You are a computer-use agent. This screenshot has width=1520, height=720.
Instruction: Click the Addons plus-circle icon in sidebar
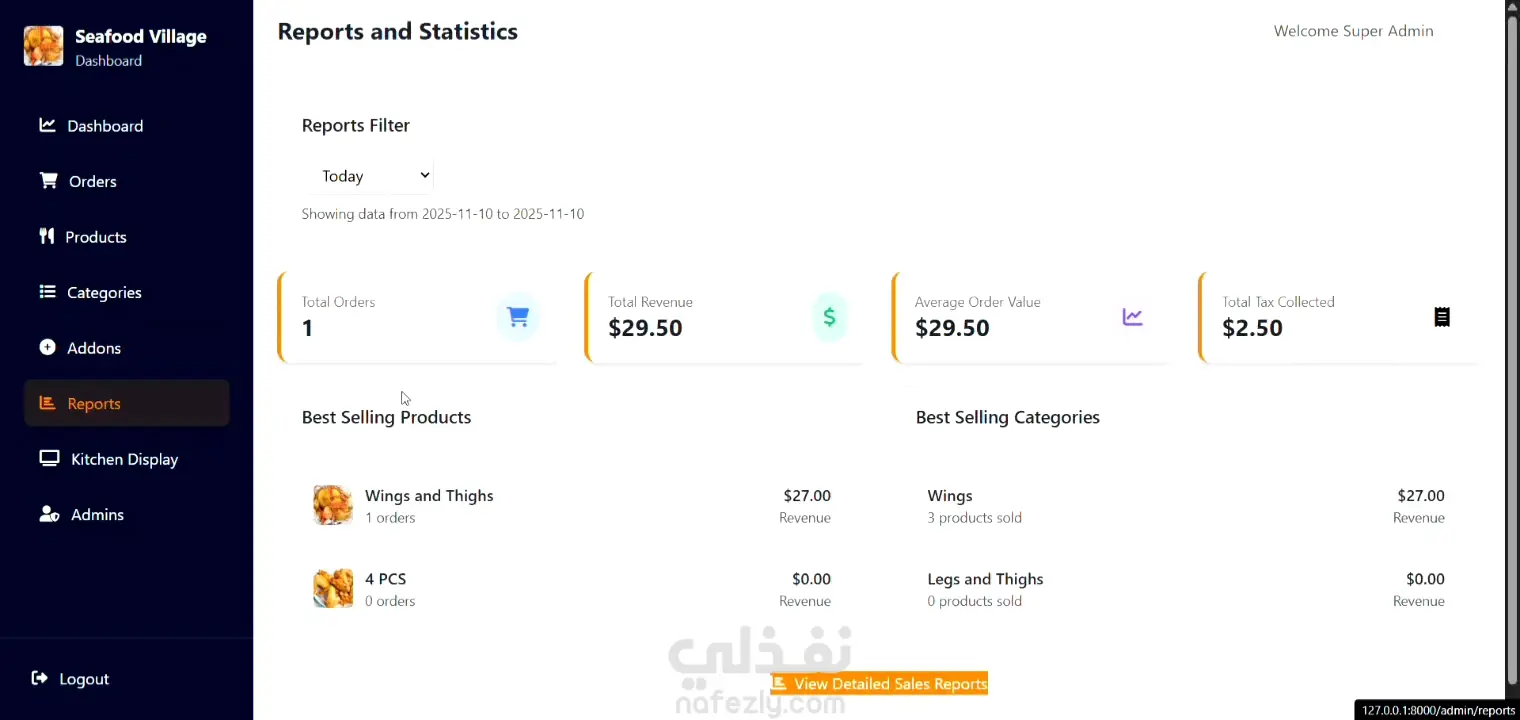pyautogui.click(x=47, y=347)
